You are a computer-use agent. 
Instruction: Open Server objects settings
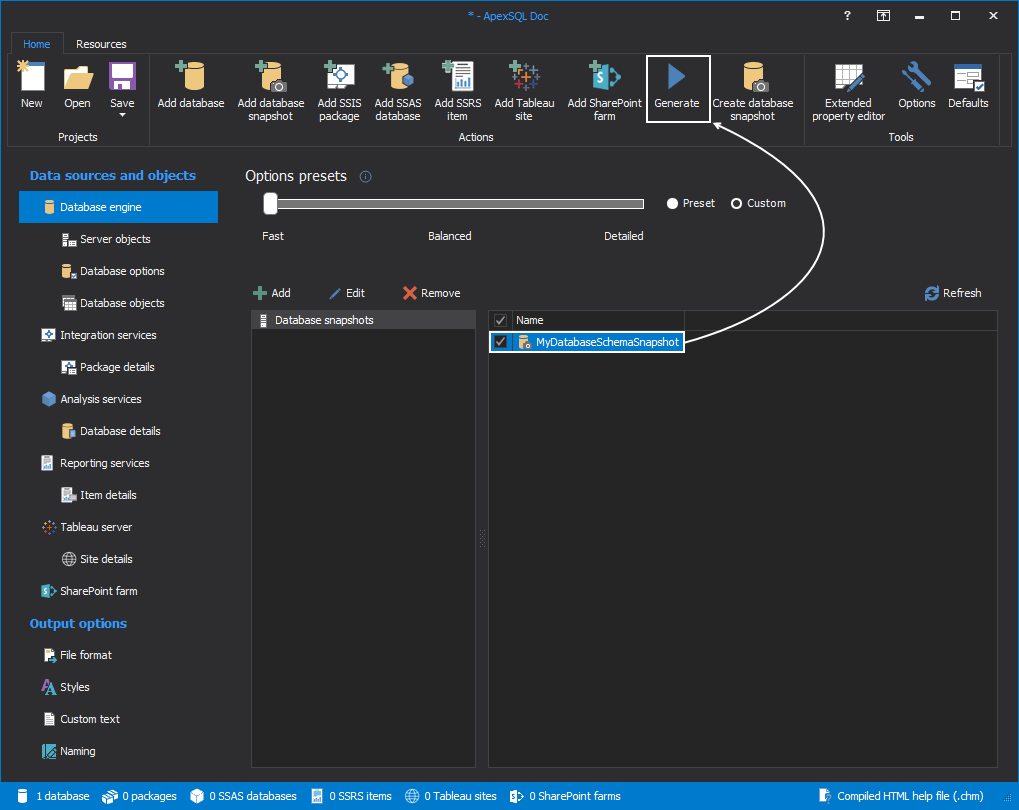(106, 239)
